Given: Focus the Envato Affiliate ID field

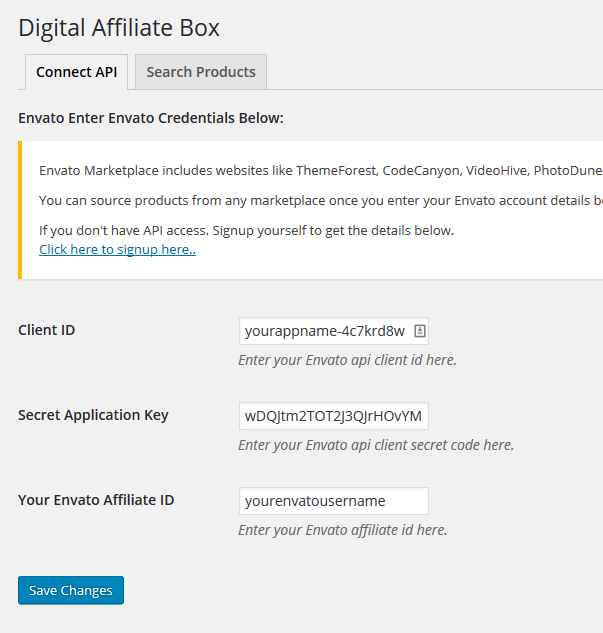Looking at the screenshot, I should [x=333, y=501].
